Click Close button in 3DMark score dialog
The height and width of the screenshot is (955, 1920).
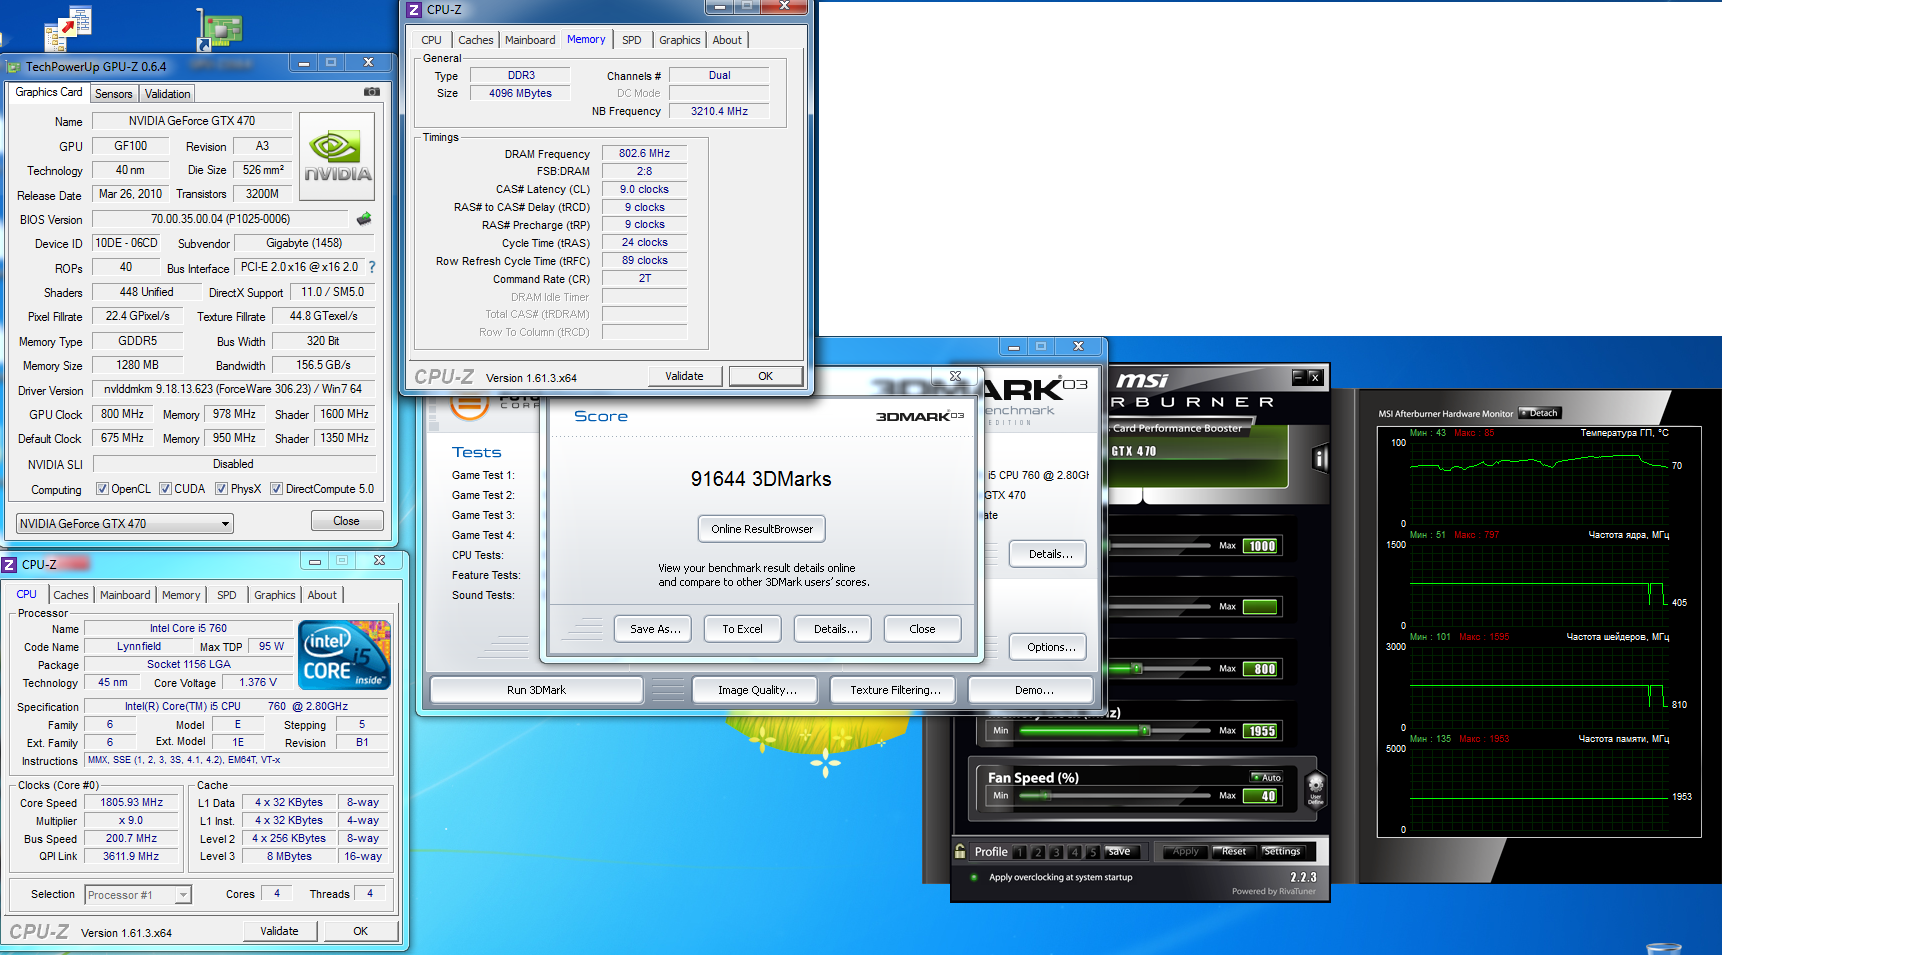pos(922,629)
